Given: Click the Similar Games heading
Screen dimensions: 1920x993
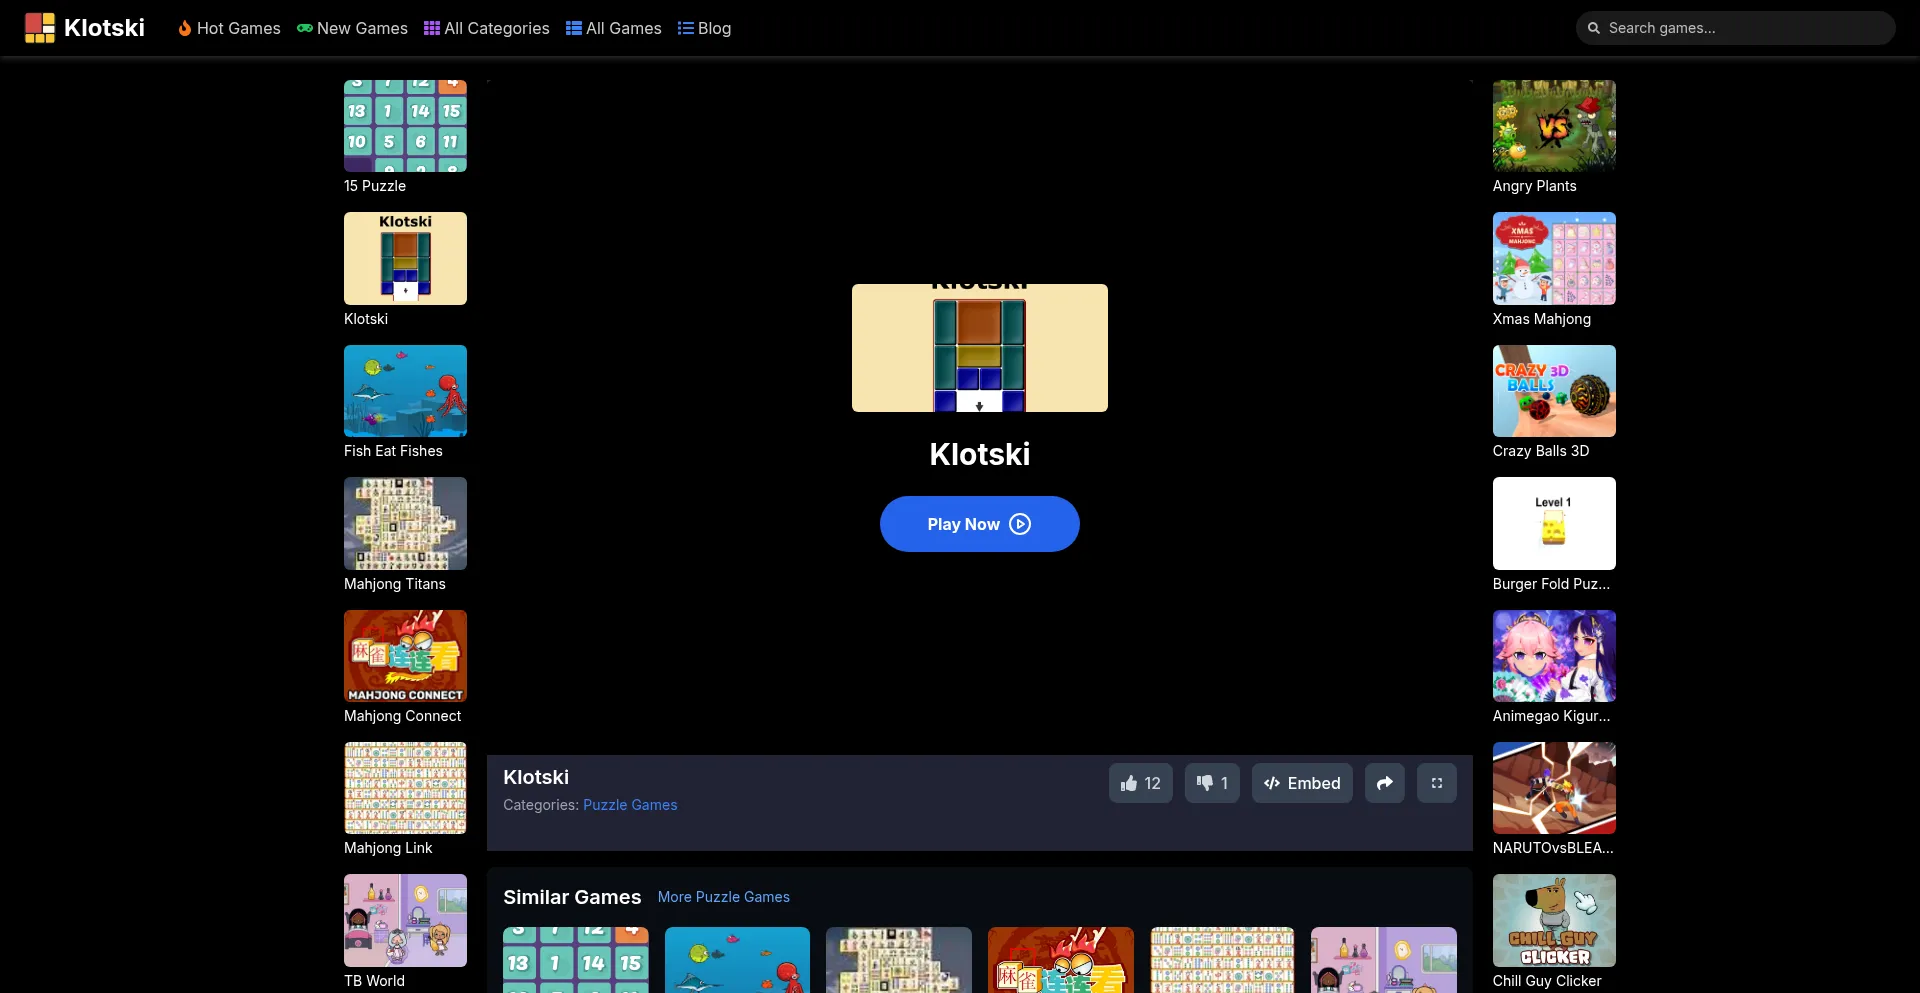Looking at the screenshot, I should (572, 897).
